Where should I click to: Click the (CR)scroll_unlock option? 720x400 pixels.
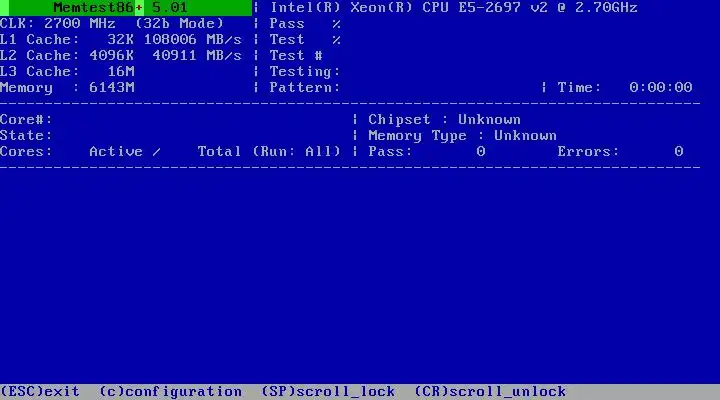click(490, 392)
